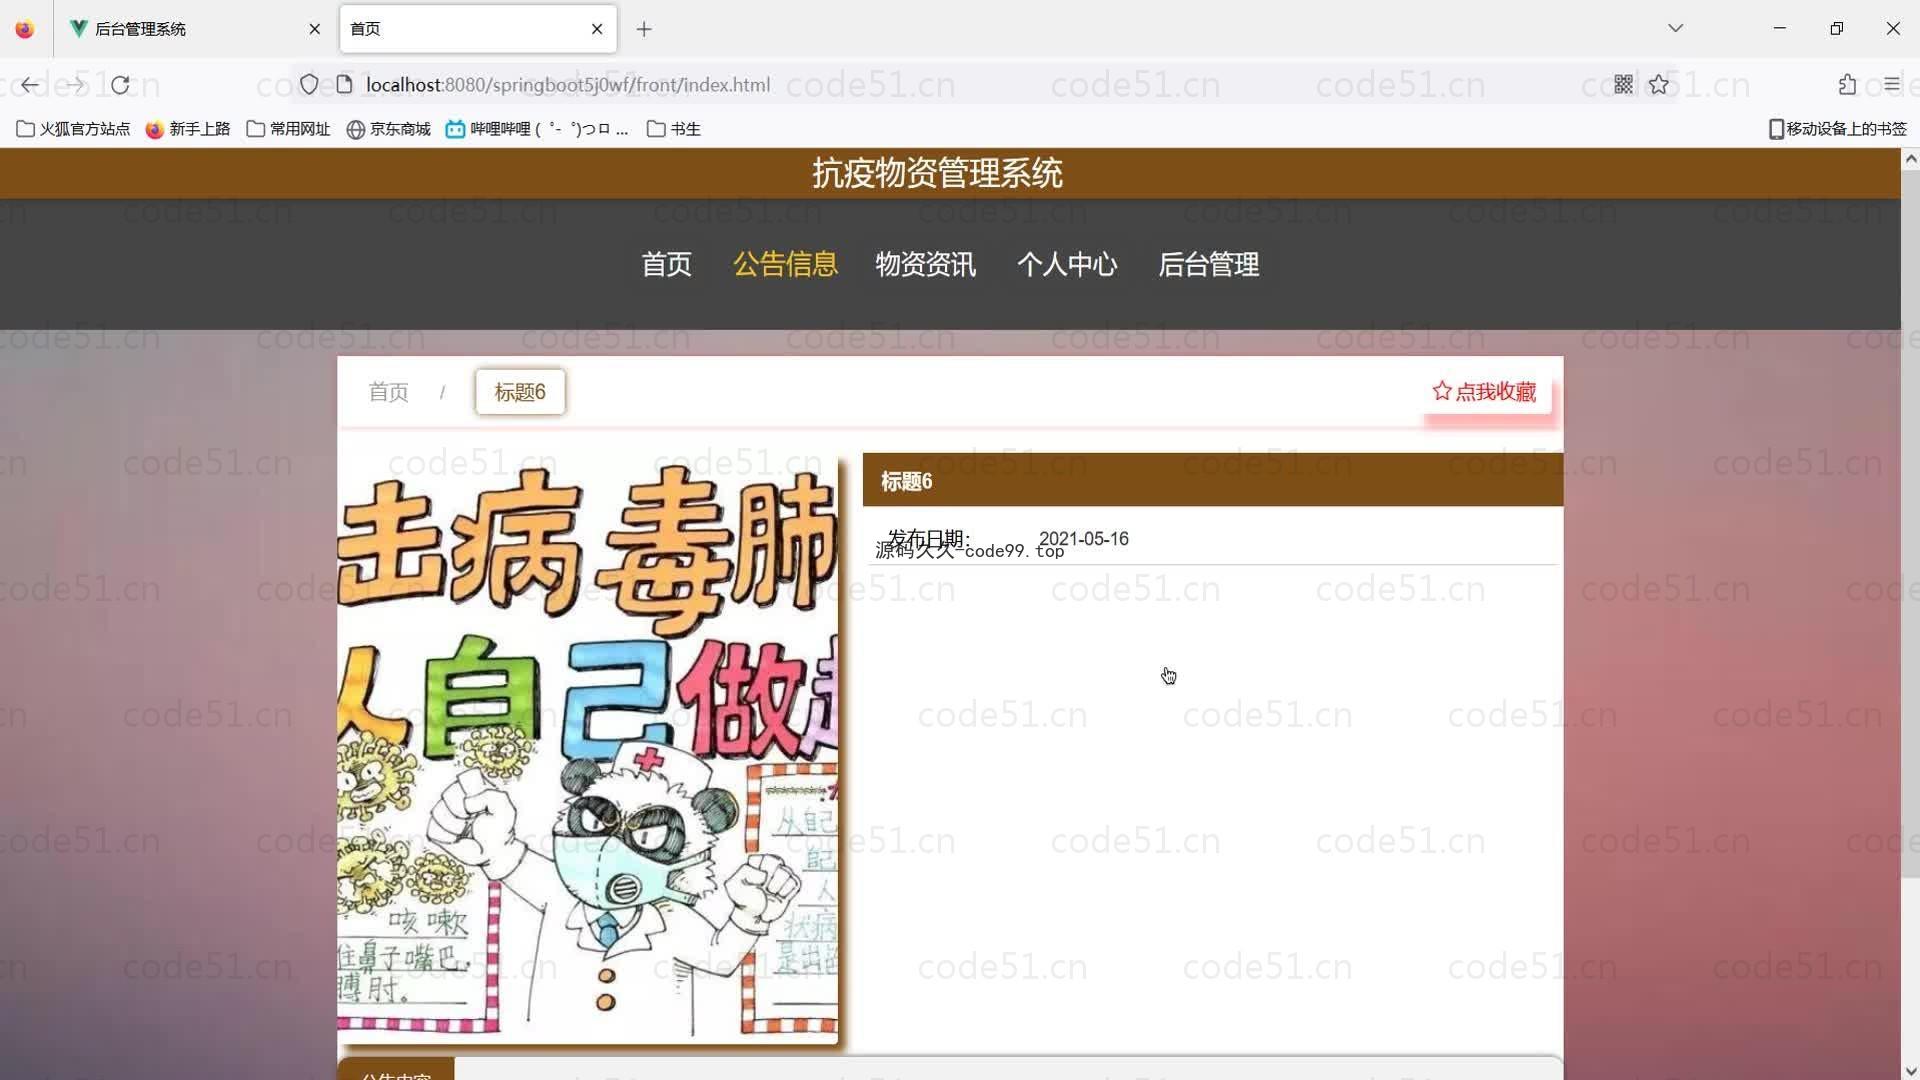This screenshot has width=1920, height=1080.
Task: Reload the page with refresh icon
Action: click(120, 85)
